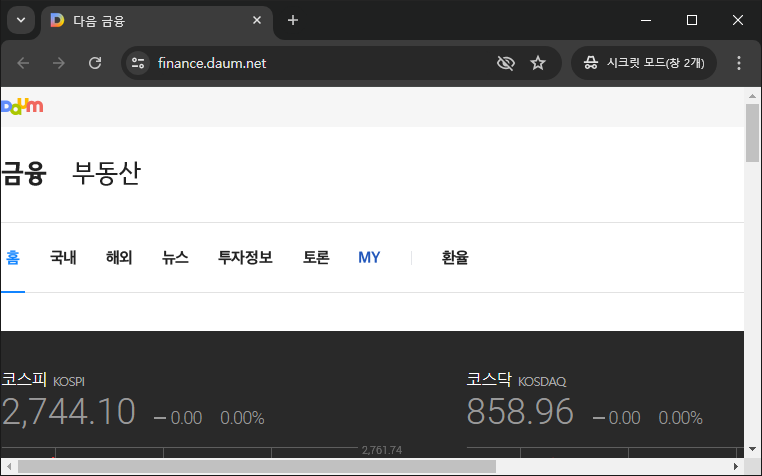The width and height of the screenshot is (762, 476).
Task: Open a new browser tab
Action: (x=293, y=20)
